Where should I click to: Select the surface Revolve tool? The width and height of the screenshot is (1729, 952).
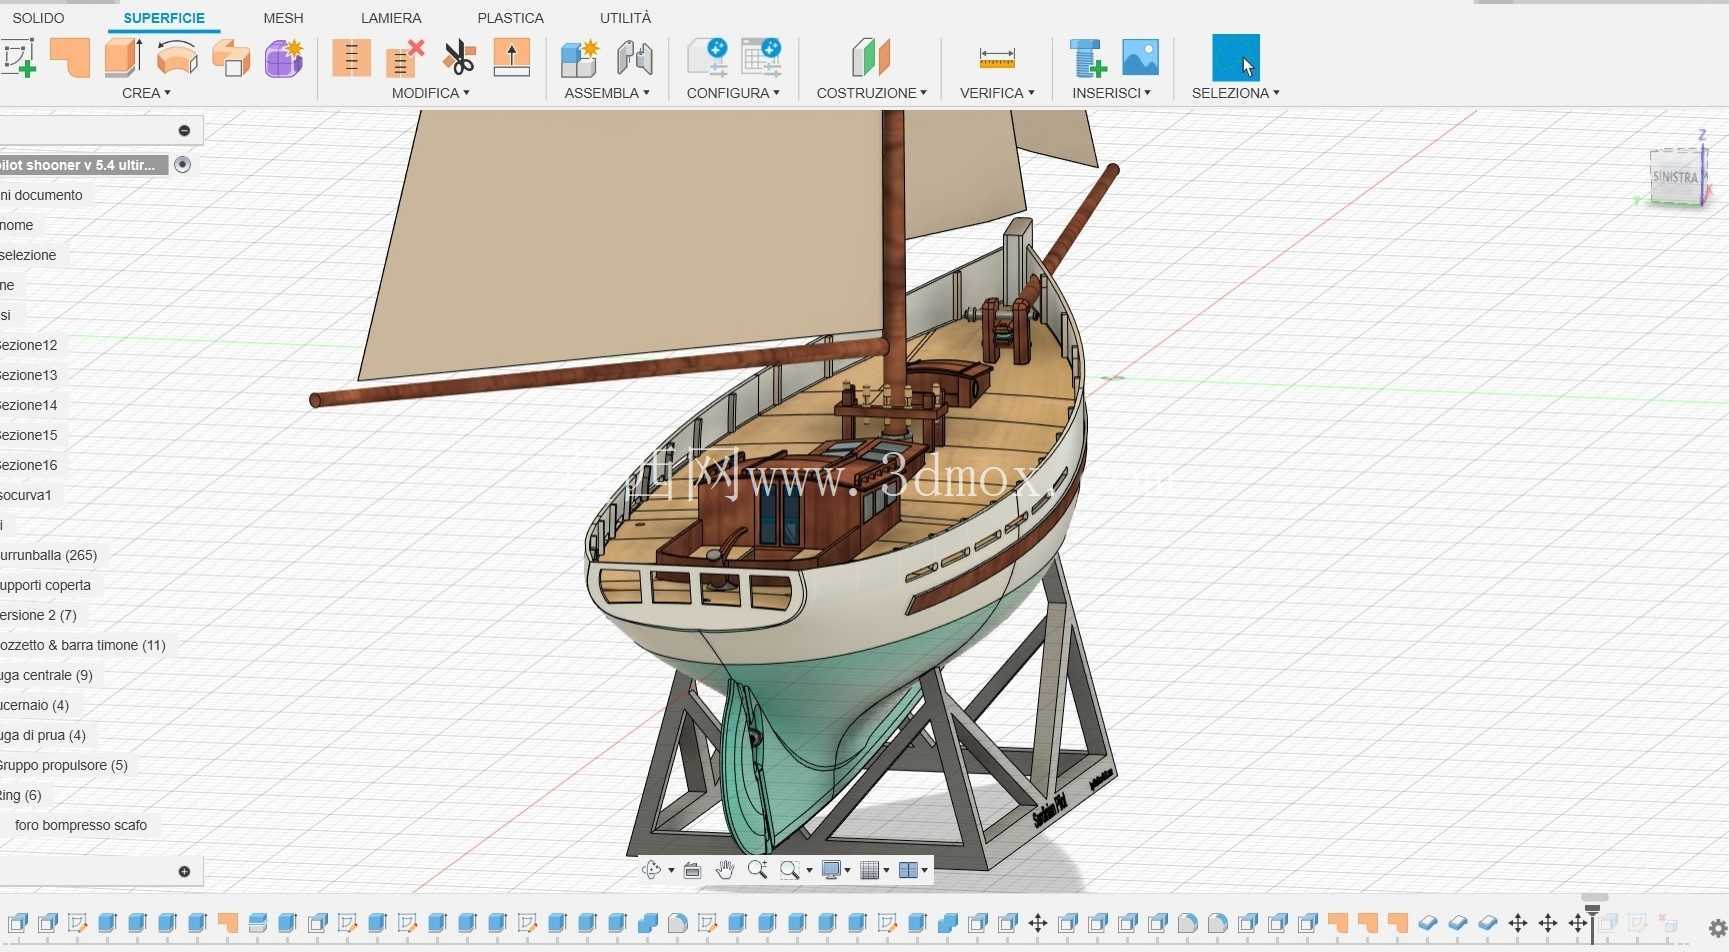click(x=177, y=58)
